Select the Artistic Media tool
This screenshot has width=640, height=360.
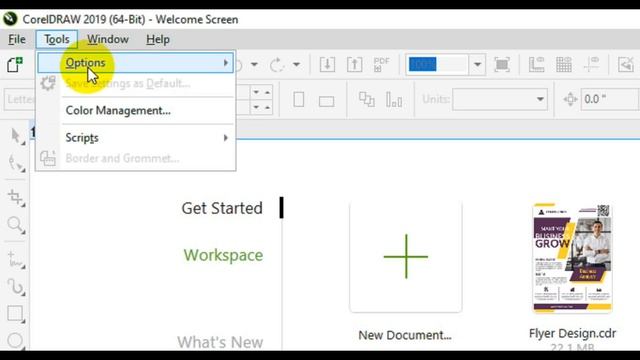click(16, 287)
